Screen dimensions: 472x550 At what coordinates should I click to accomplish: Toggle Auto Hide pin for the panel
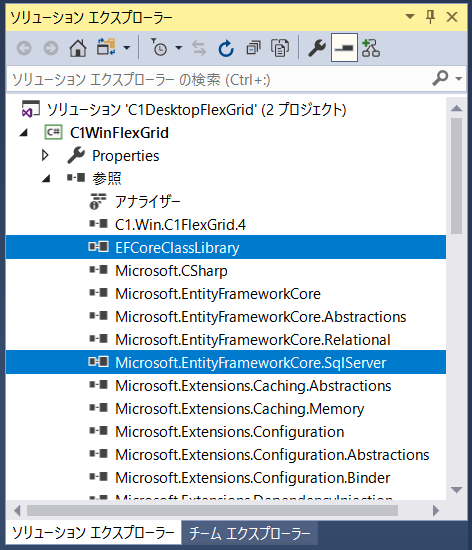pyautogui.click(x=431, y=16)
